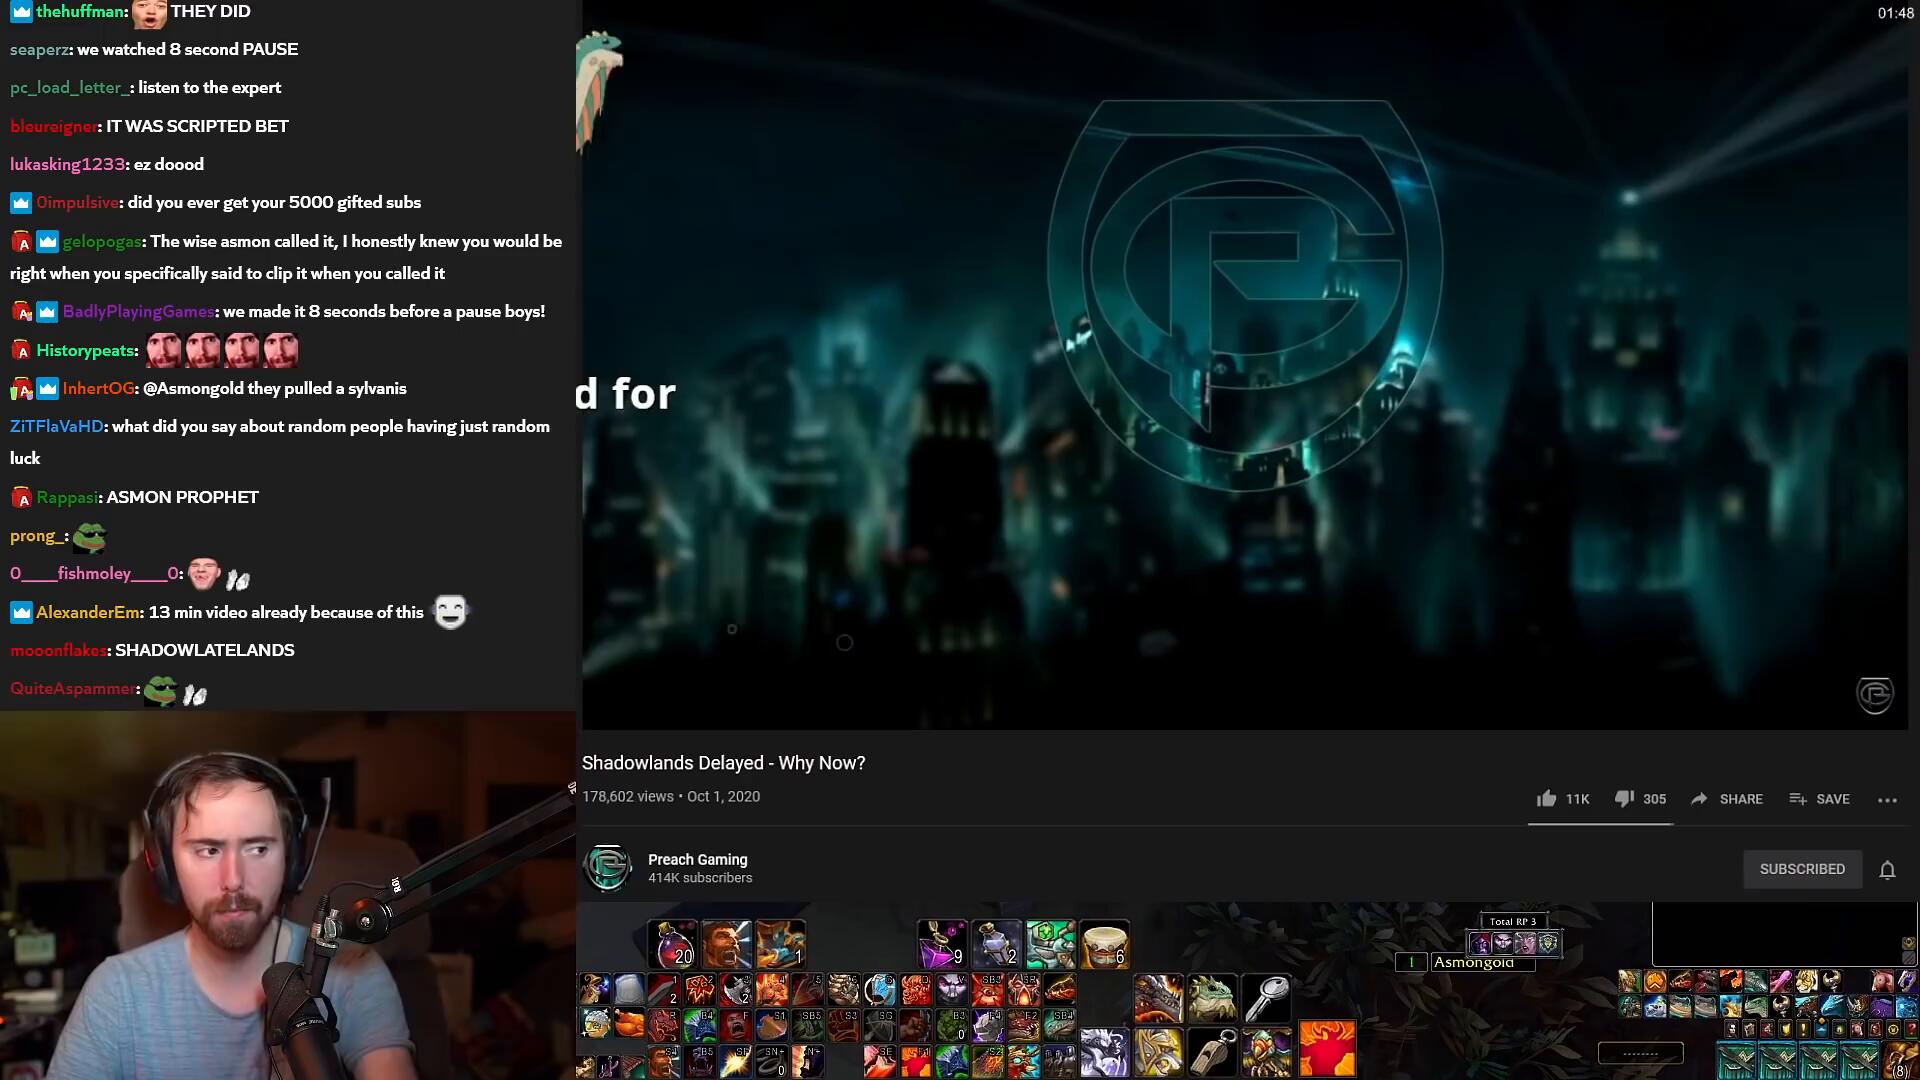Click the green toad mount icon

1212,997
